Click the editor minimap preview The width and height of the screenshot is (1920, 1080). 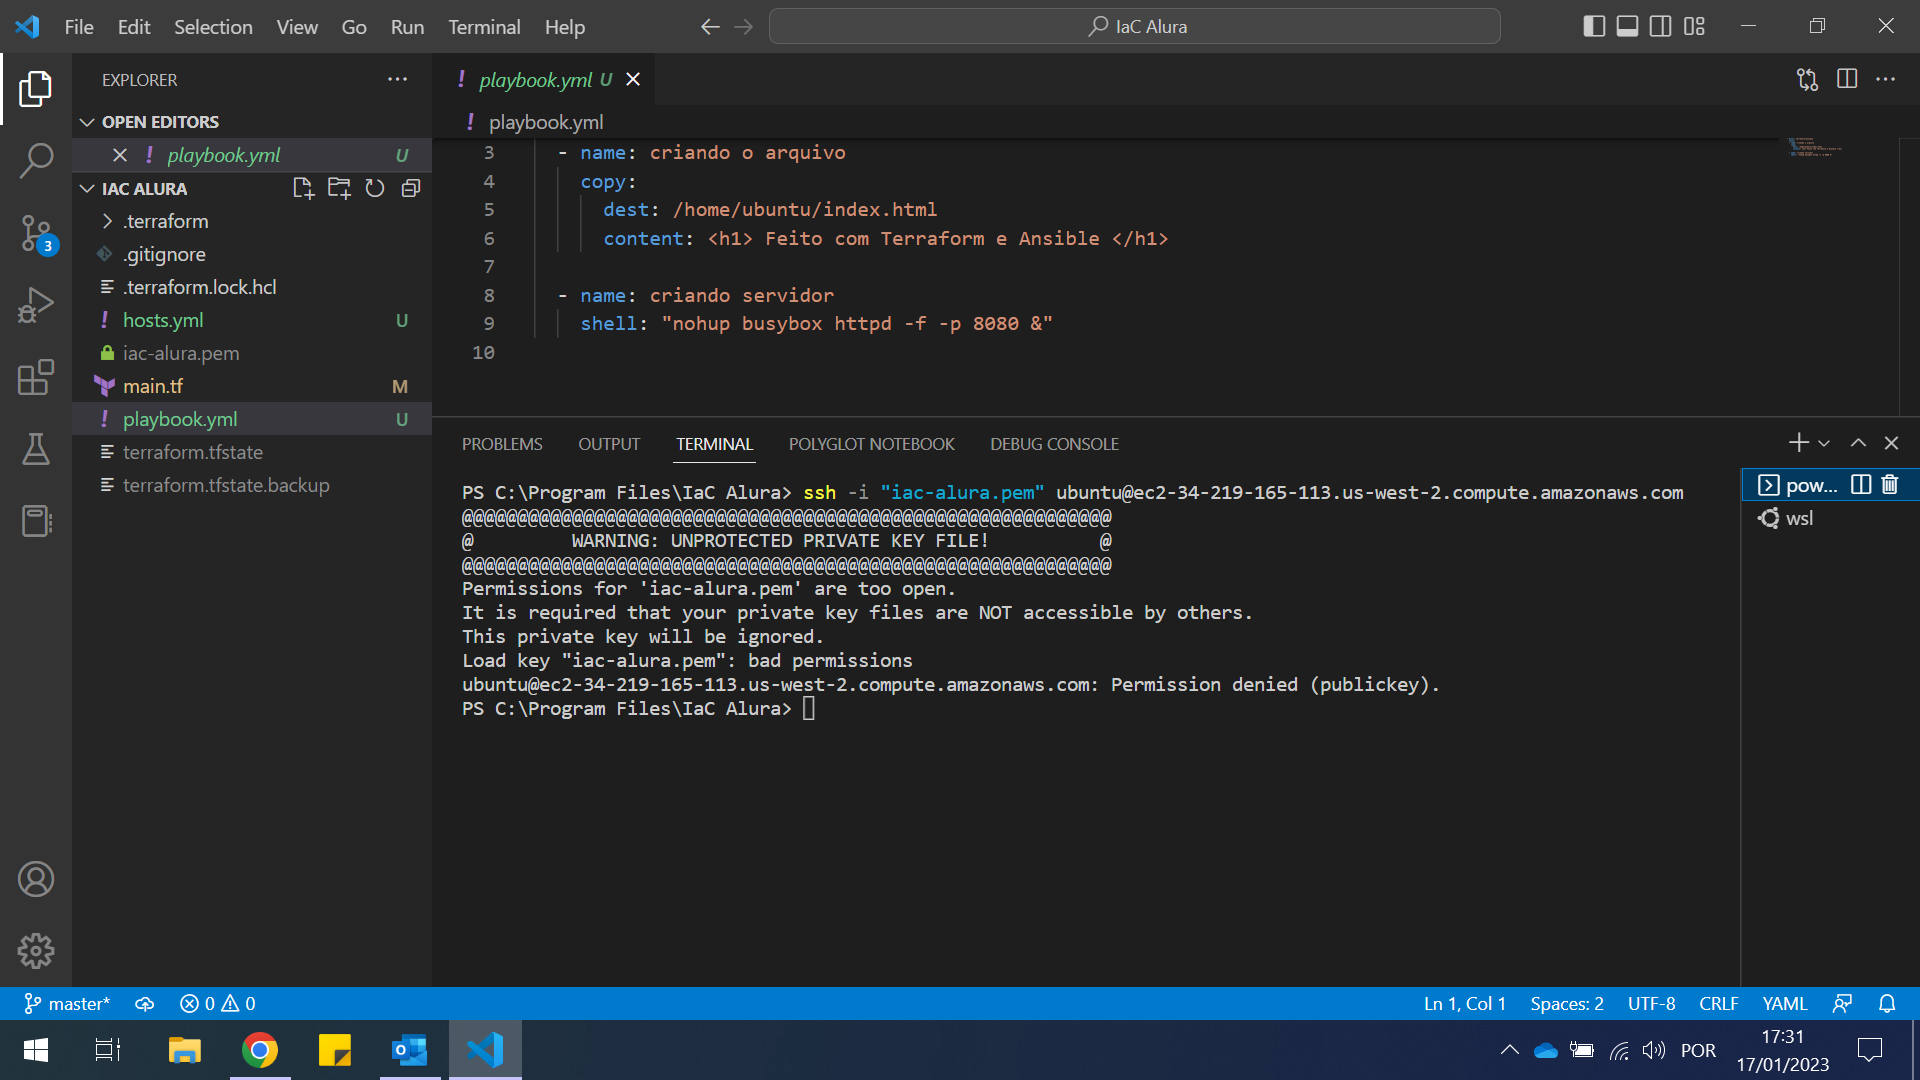(x=1815, y=149)
